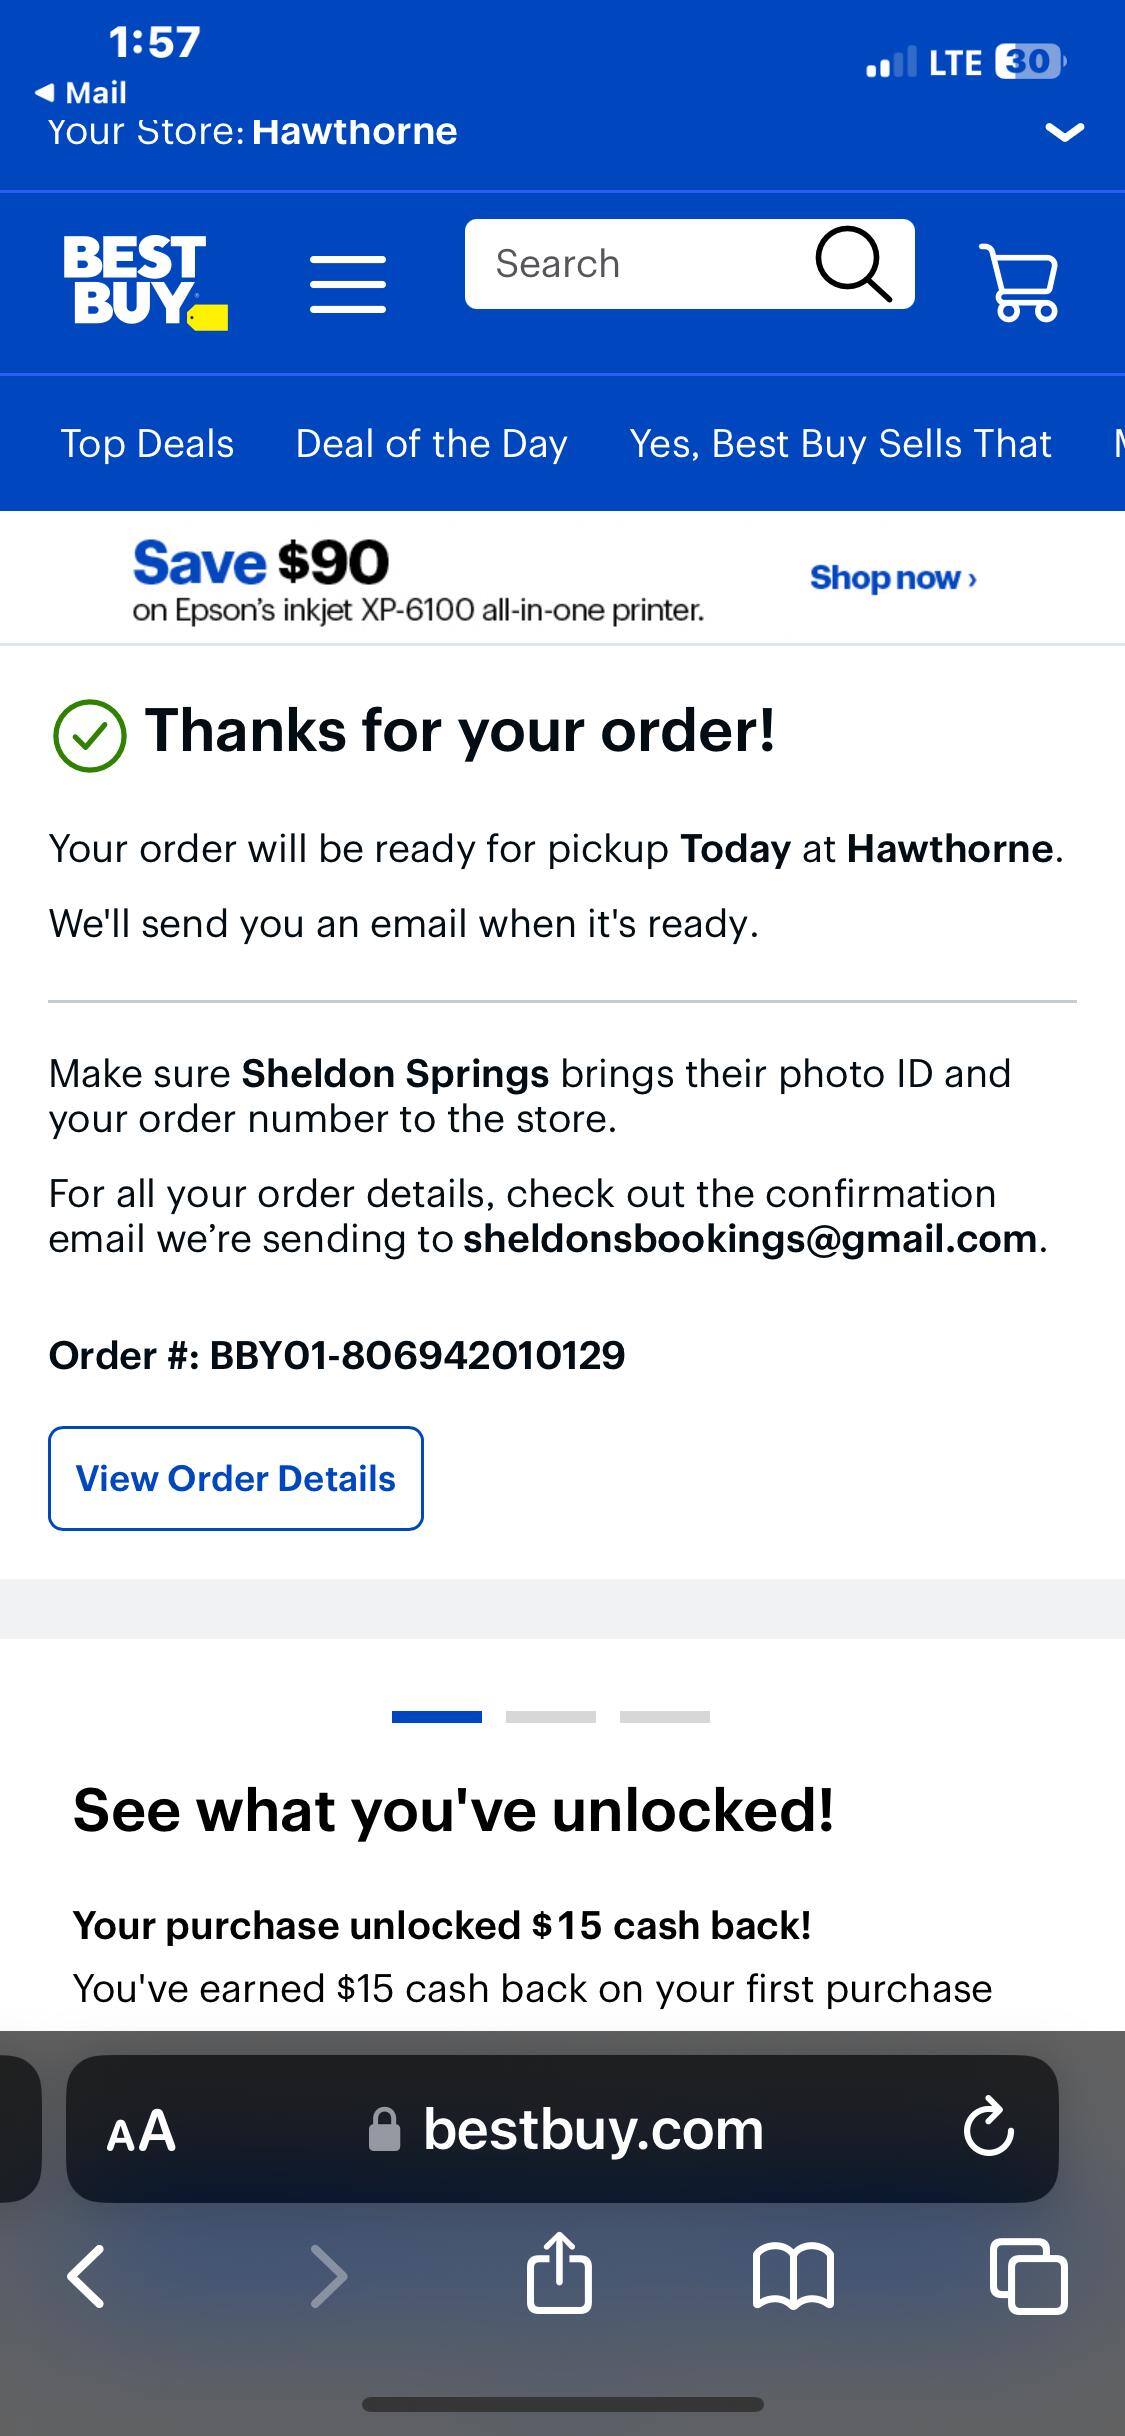Open Yes, Best Buy Sells That

click(x=840, y=443)
